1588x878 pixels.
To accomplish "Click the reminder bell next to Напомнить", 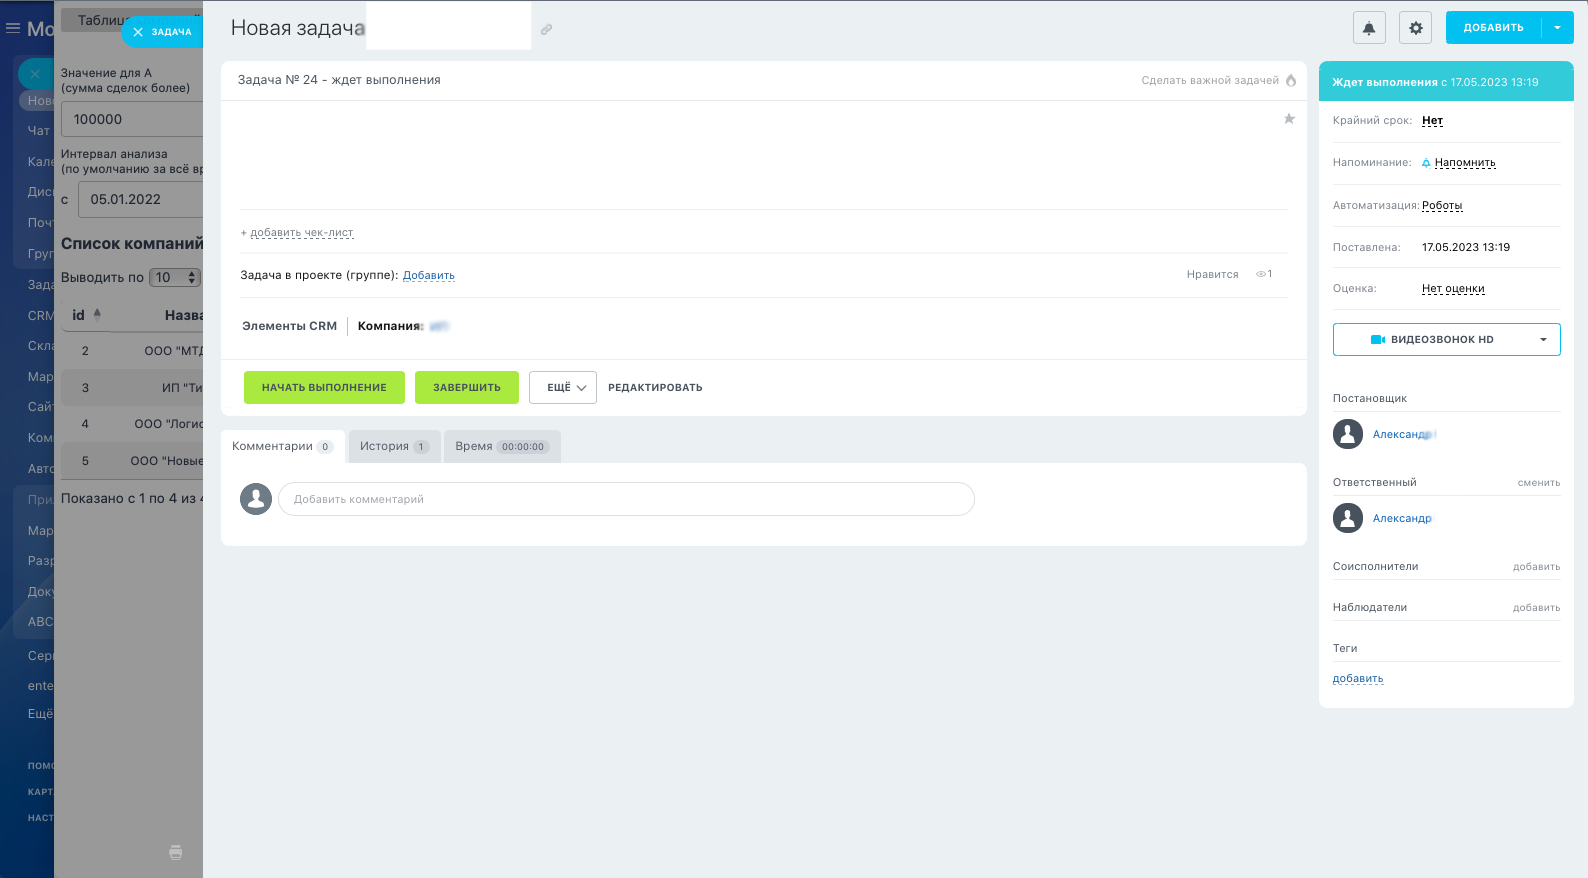I will pos(1426,163).
